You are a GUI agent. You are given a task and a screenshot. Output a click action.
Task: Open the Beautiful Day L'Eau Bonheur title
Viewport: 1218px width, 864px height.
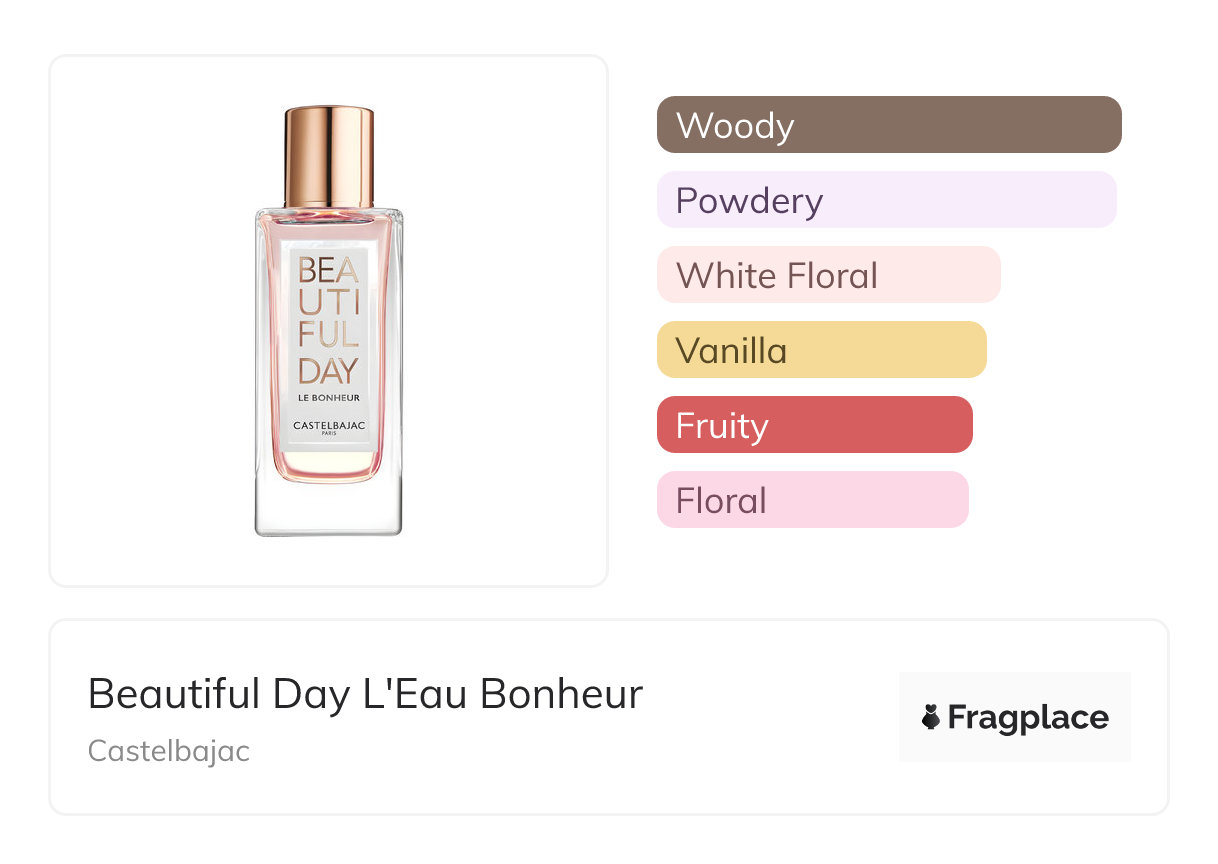(365, 694)
